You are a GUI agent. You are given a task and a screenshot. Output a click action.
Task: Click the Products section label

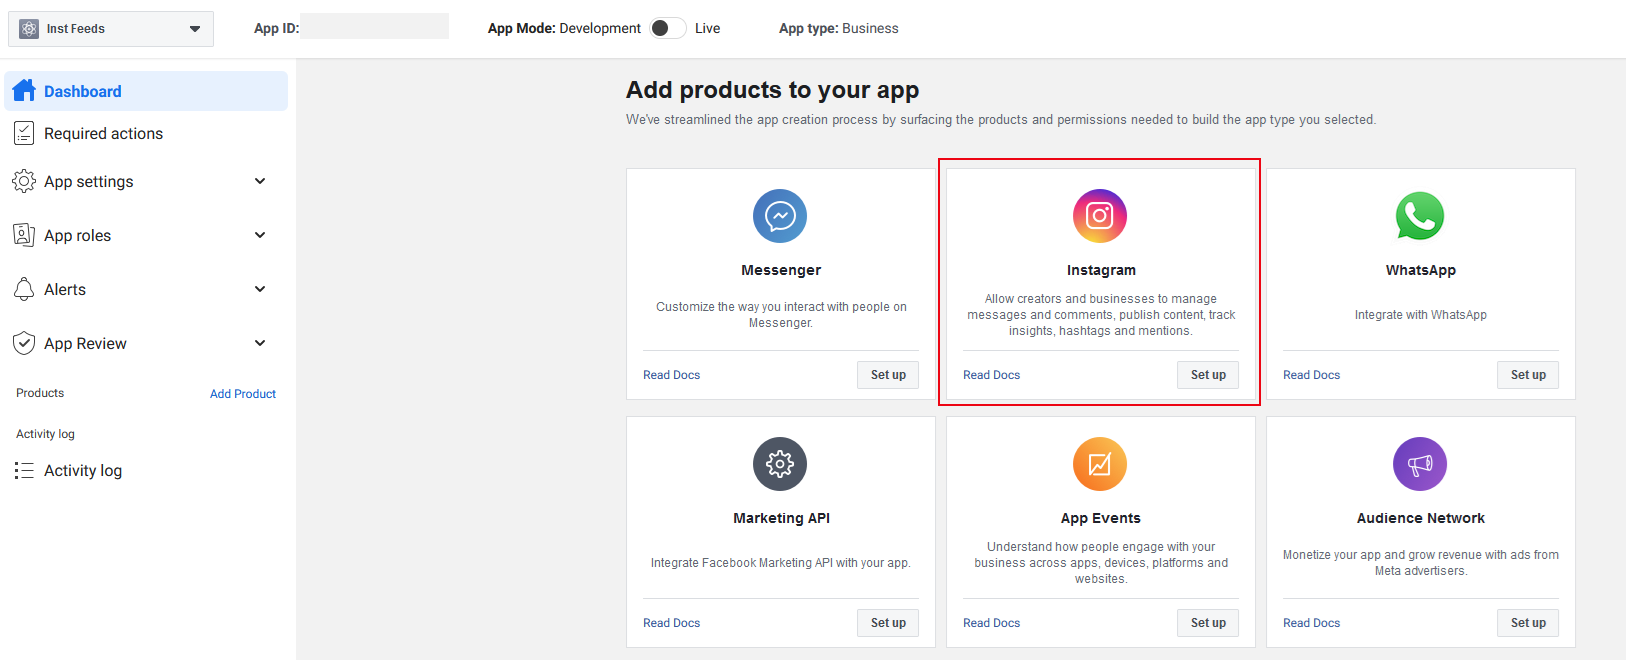[x=40, y=393]
